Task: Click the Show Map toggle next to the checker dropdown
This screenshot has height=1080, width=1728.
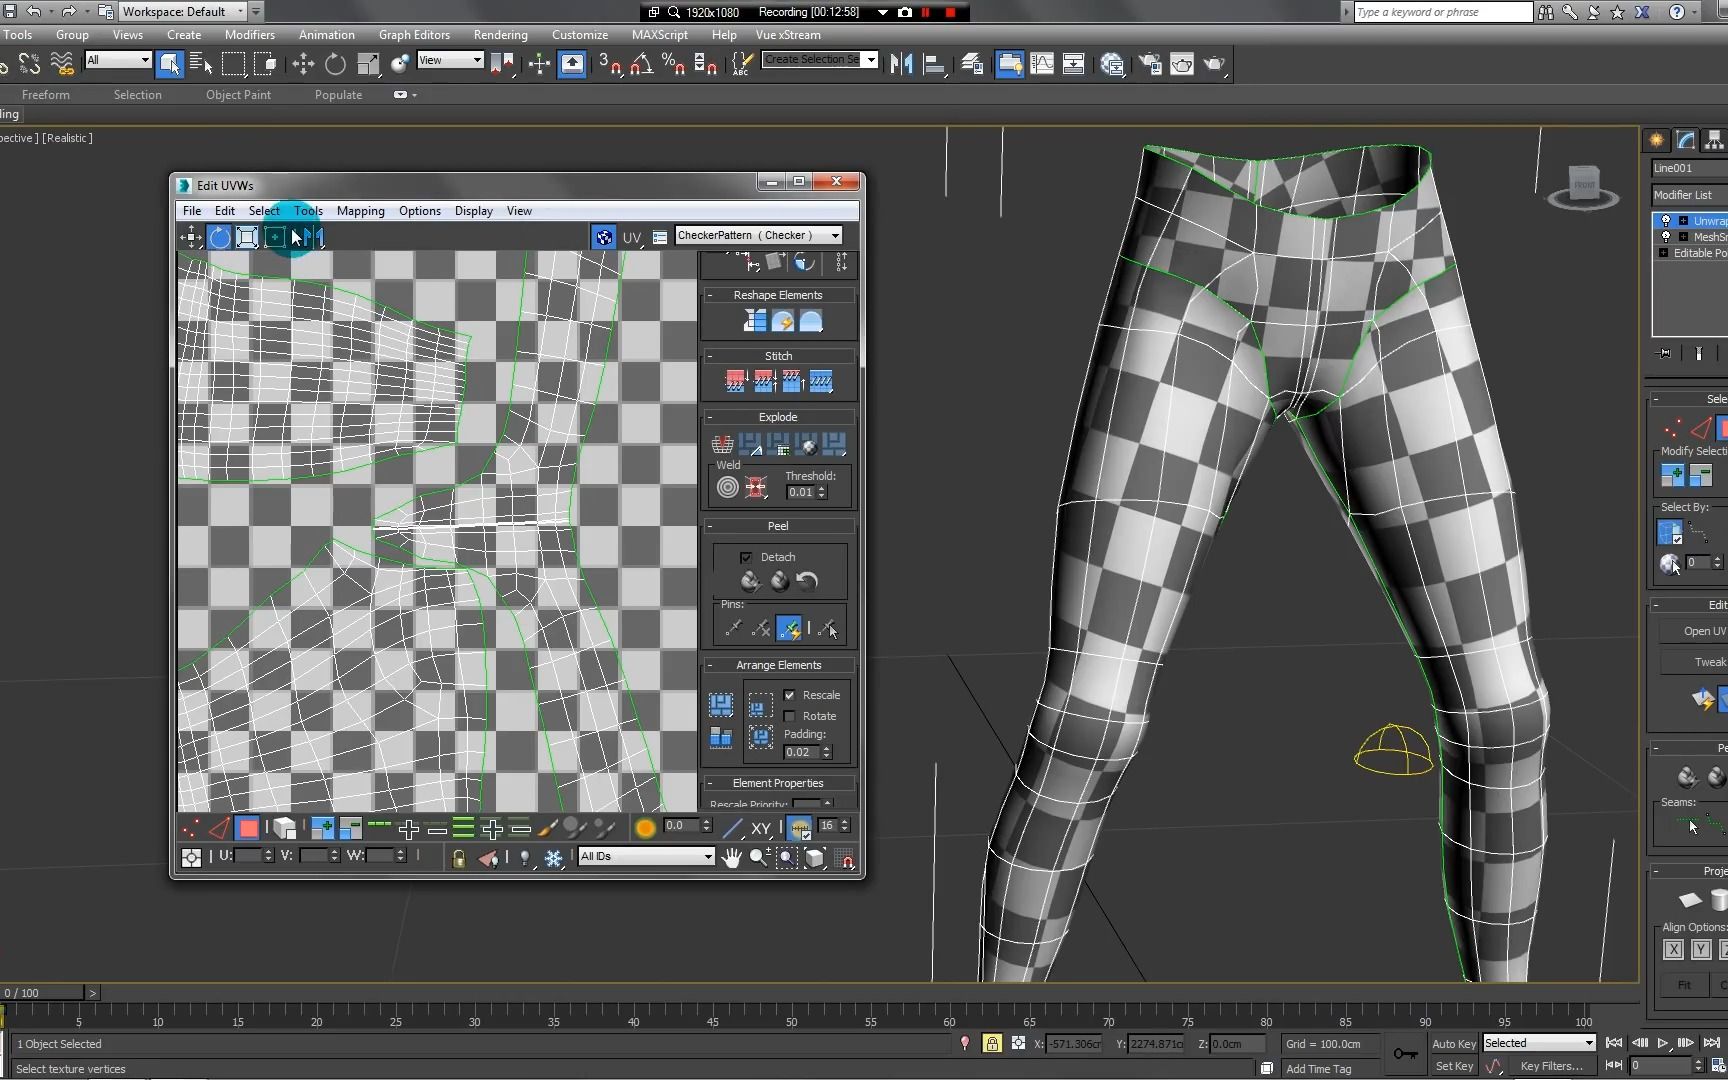Action: [604, 237]
